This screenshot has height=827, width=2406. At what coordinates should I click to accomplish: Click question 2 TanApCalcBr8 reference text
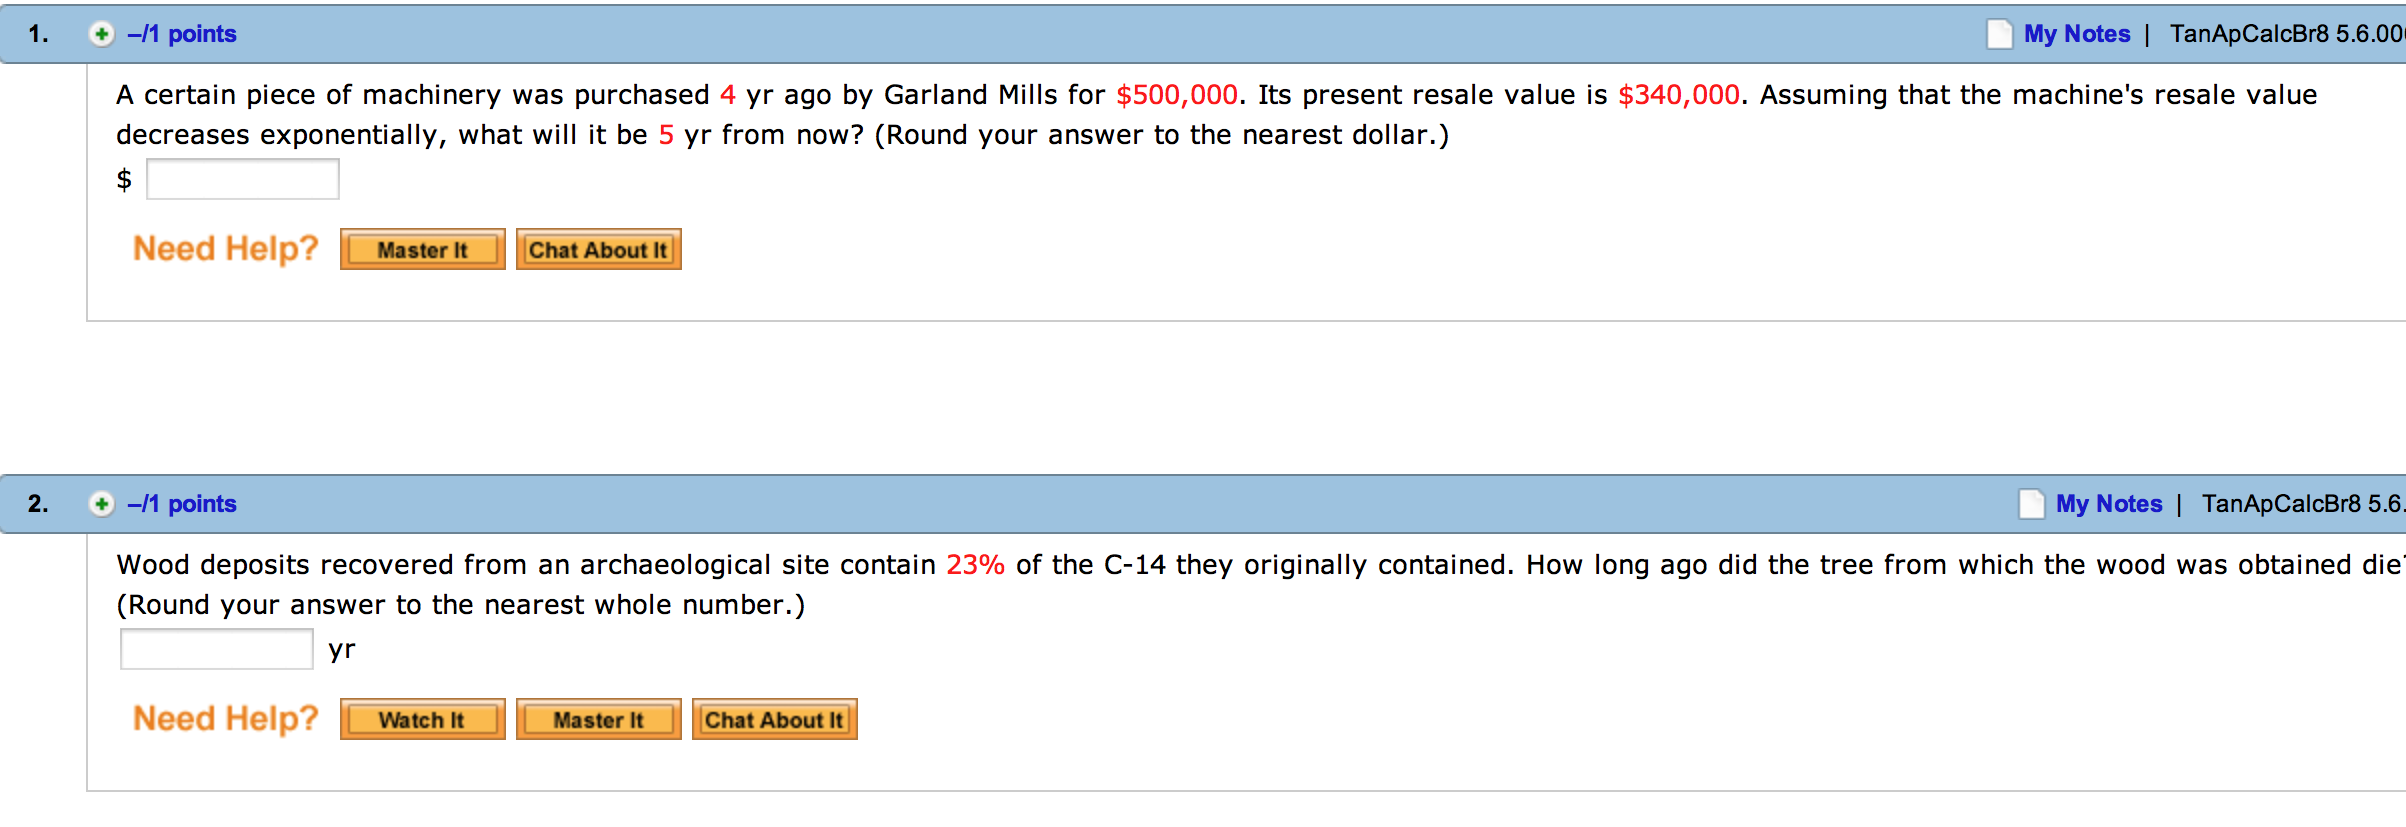click(2302, 504)
